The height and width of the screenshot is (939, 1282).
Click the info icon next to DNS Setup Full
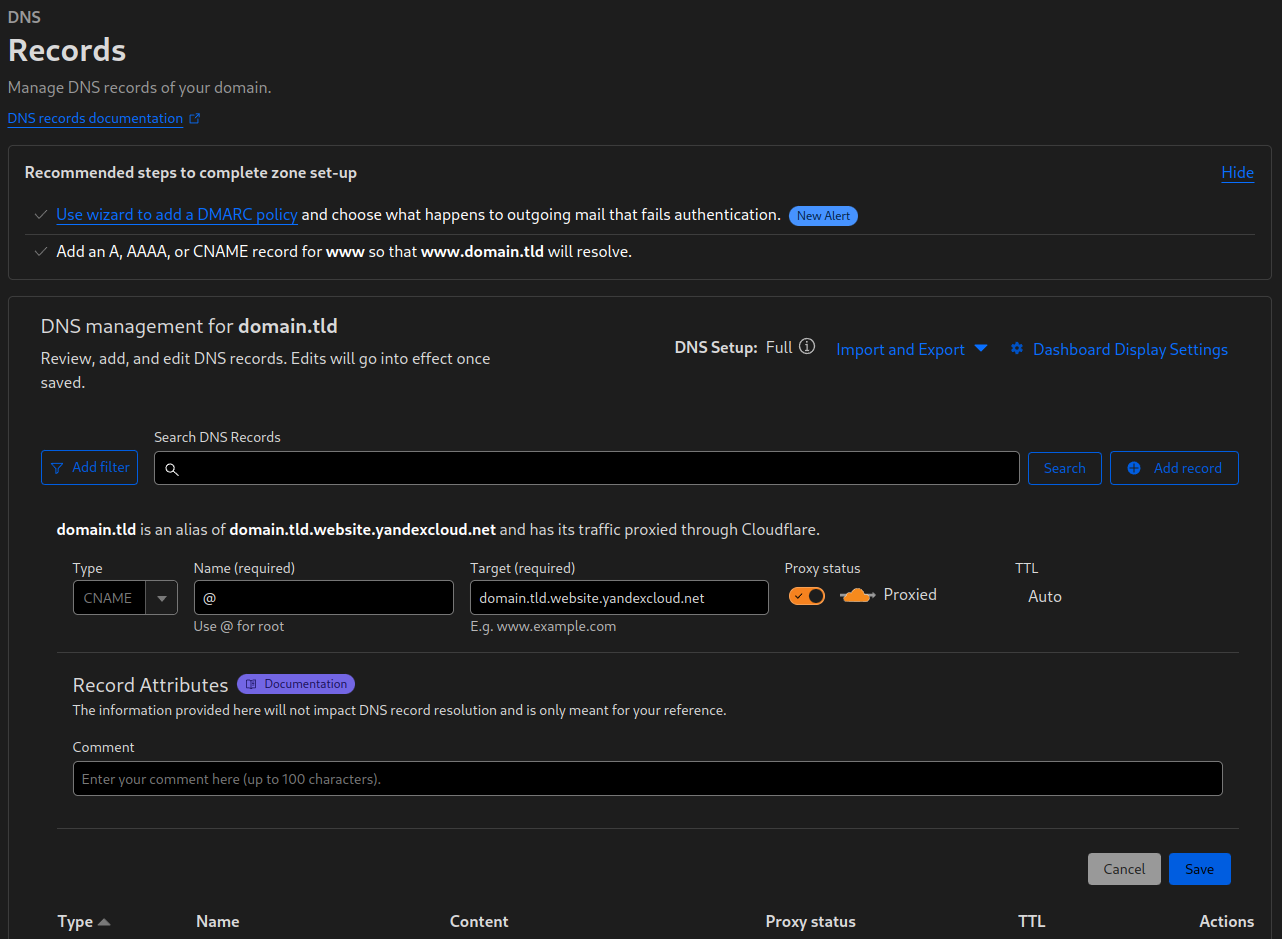[x=807, y=347]
